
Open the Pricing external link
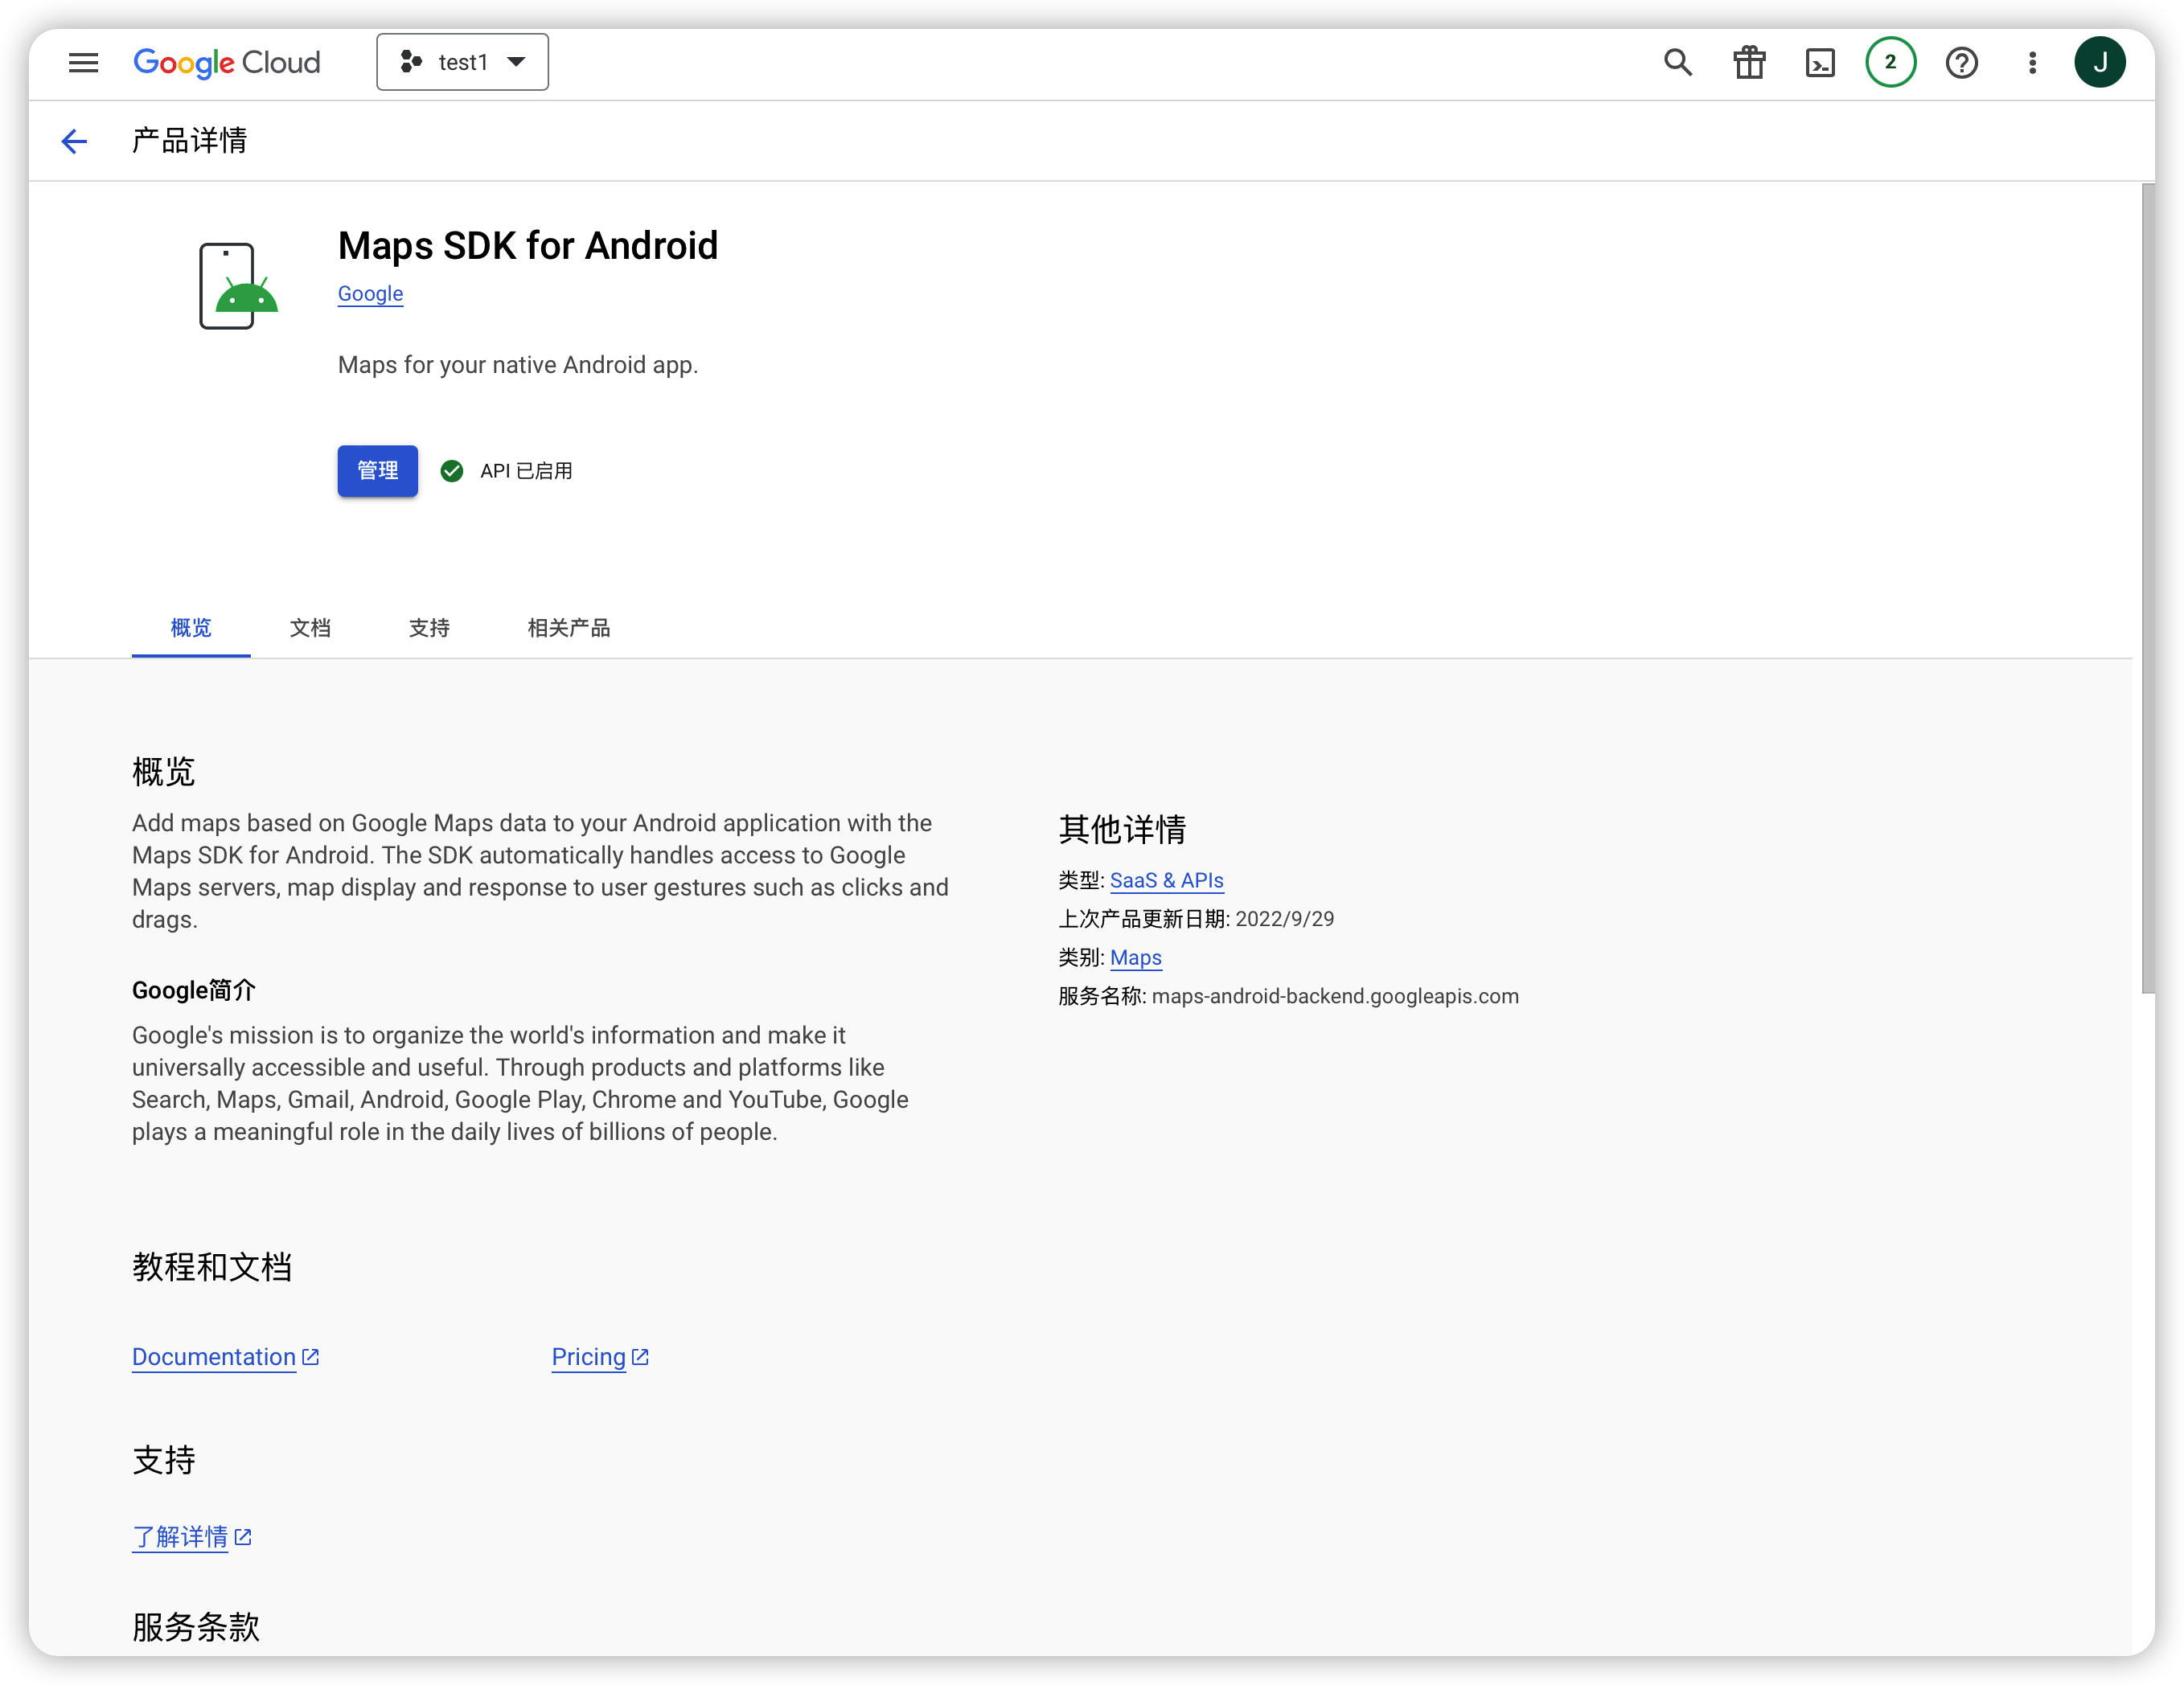(600, 1357)
